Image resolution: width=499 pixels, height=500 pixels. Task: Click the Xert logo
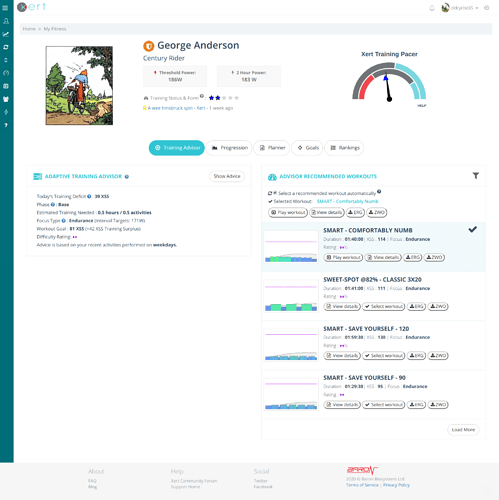[31, 7]
